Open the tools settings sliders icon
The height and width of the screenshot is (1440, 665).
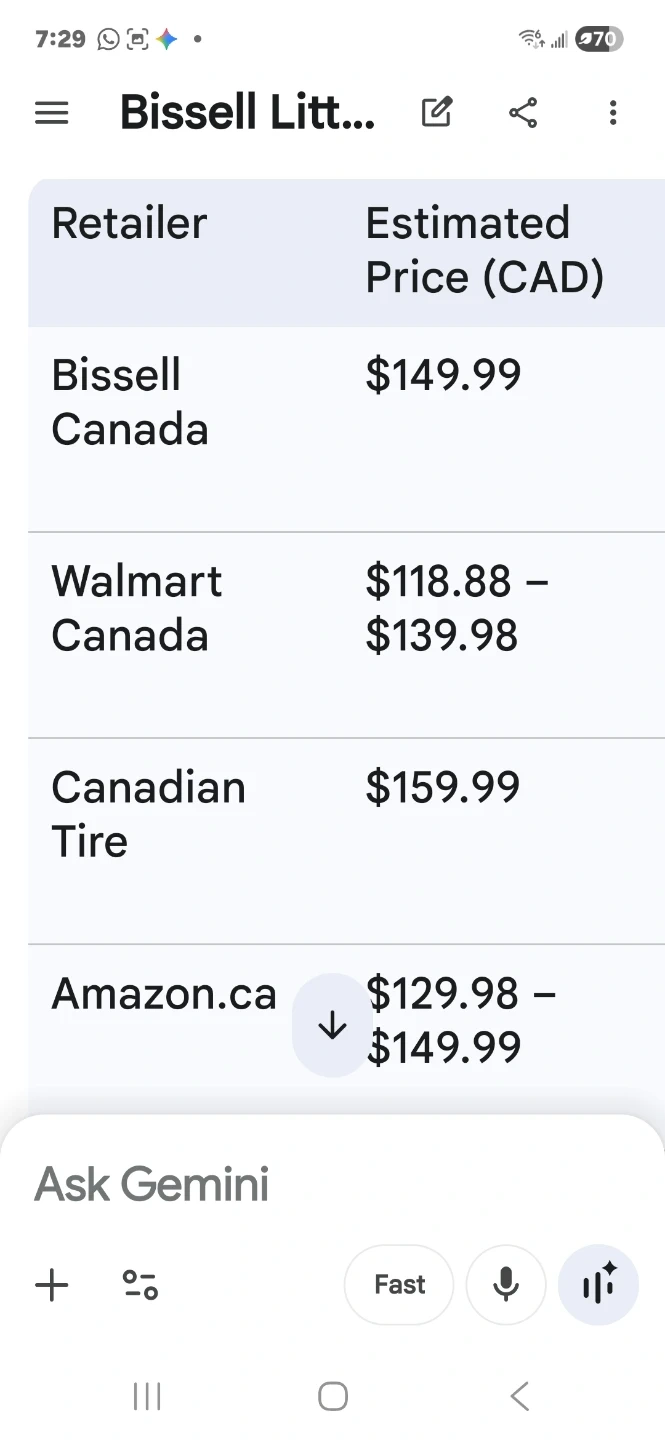140,1285
